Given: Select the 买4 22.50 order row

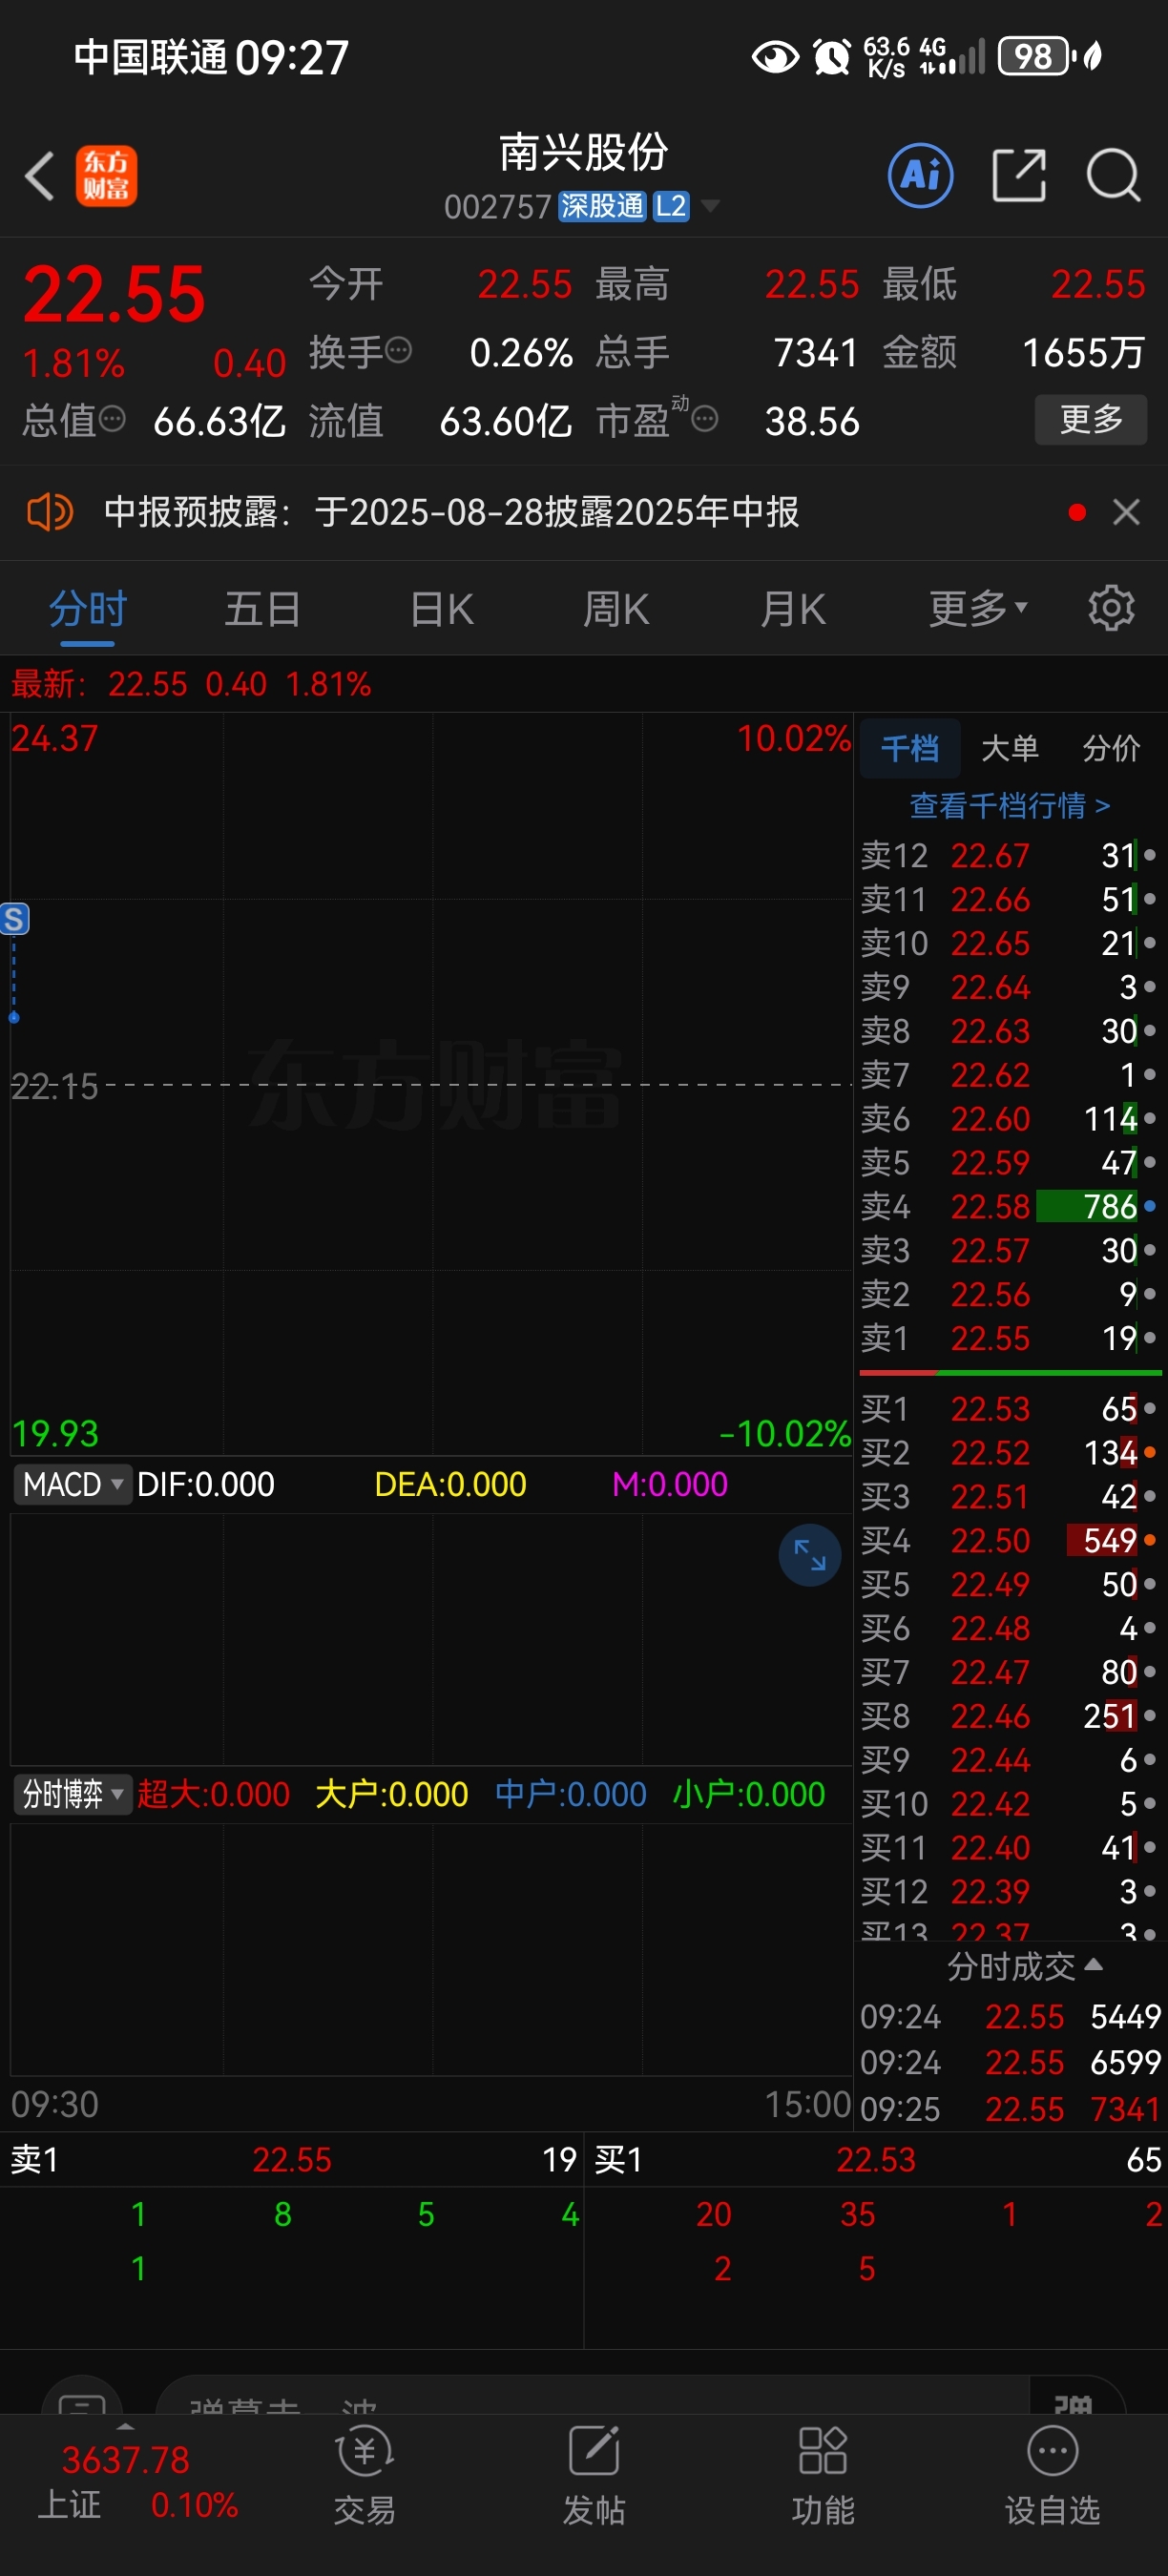Looking at the screenshot, I should coord(1009,1540).
